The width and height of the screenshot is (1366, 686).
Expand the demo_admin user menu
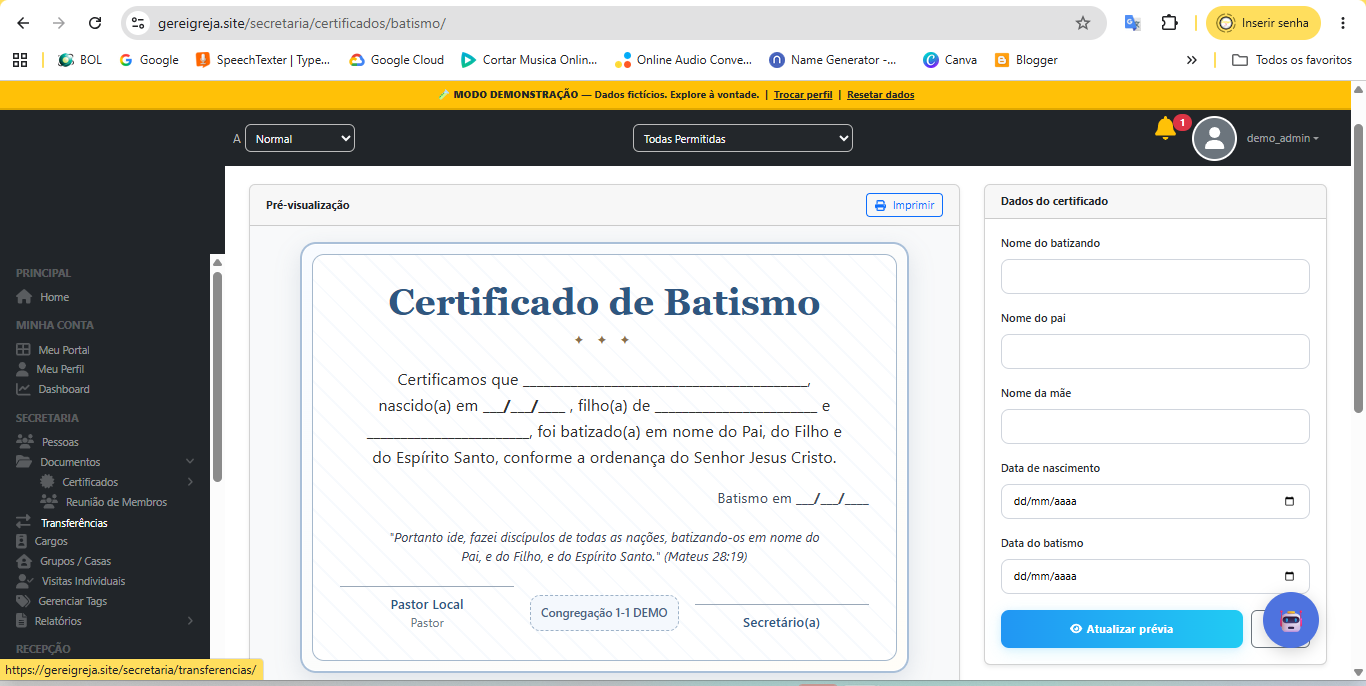(1283, 139)
